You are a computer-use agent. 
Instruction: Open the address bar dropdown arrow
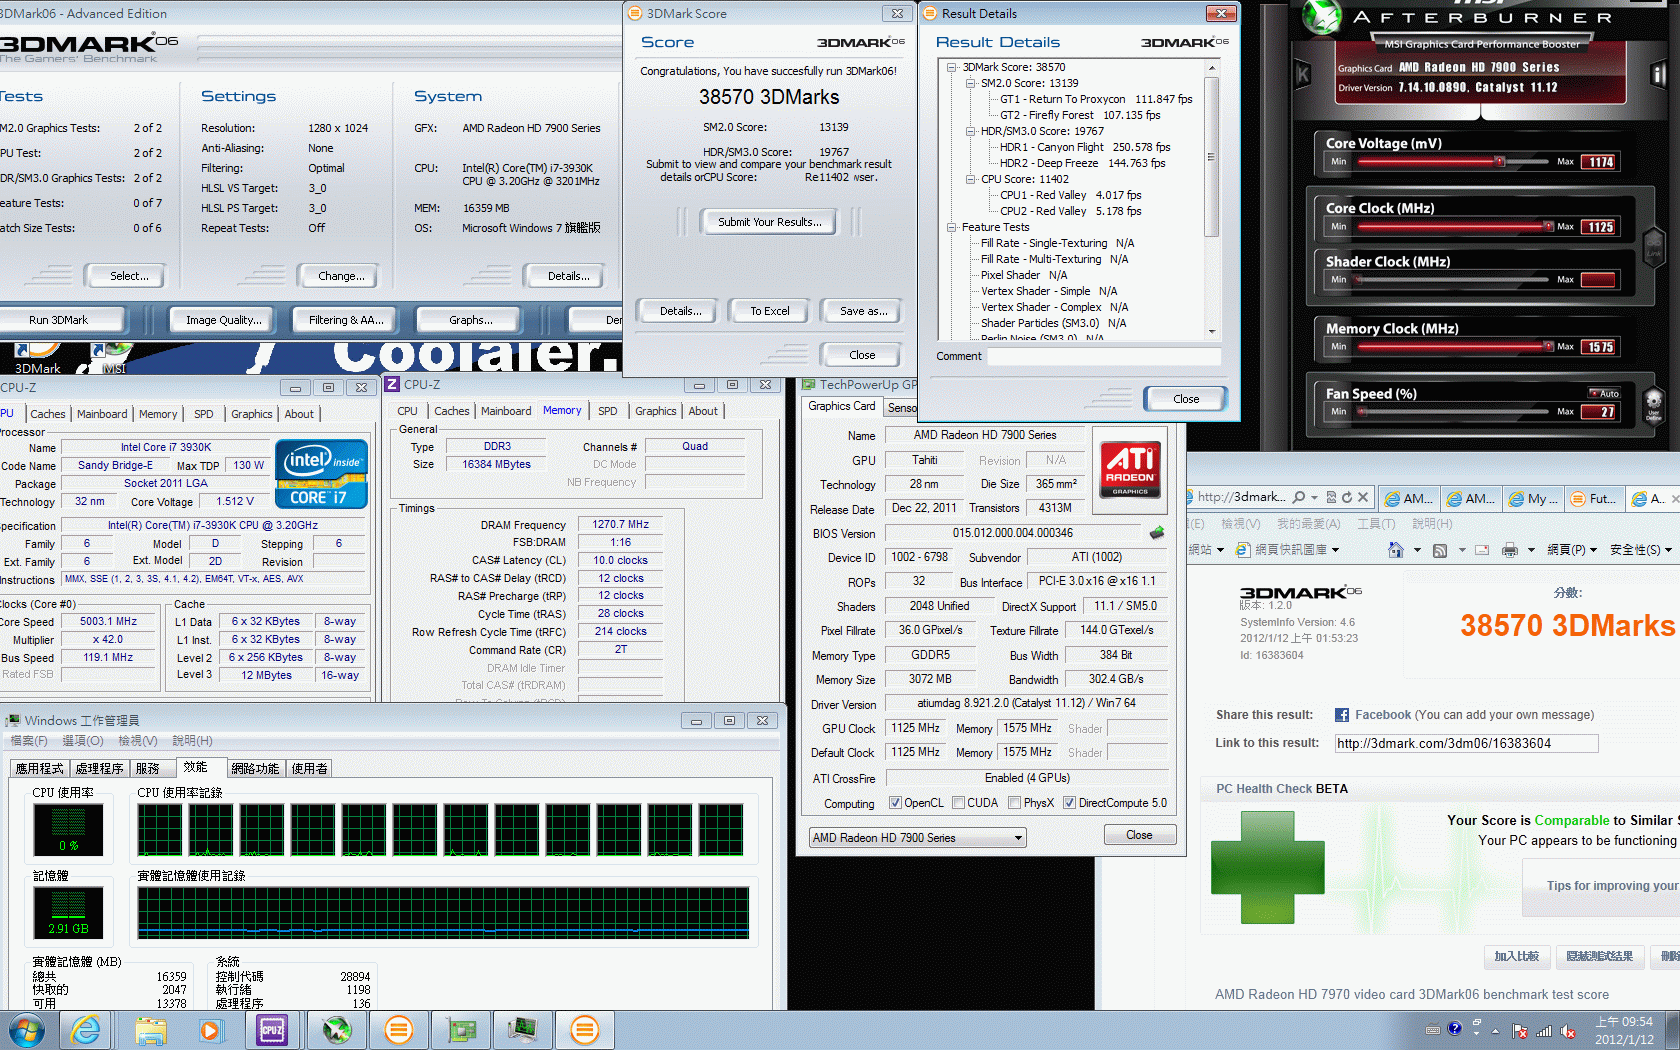(1314, 497)
